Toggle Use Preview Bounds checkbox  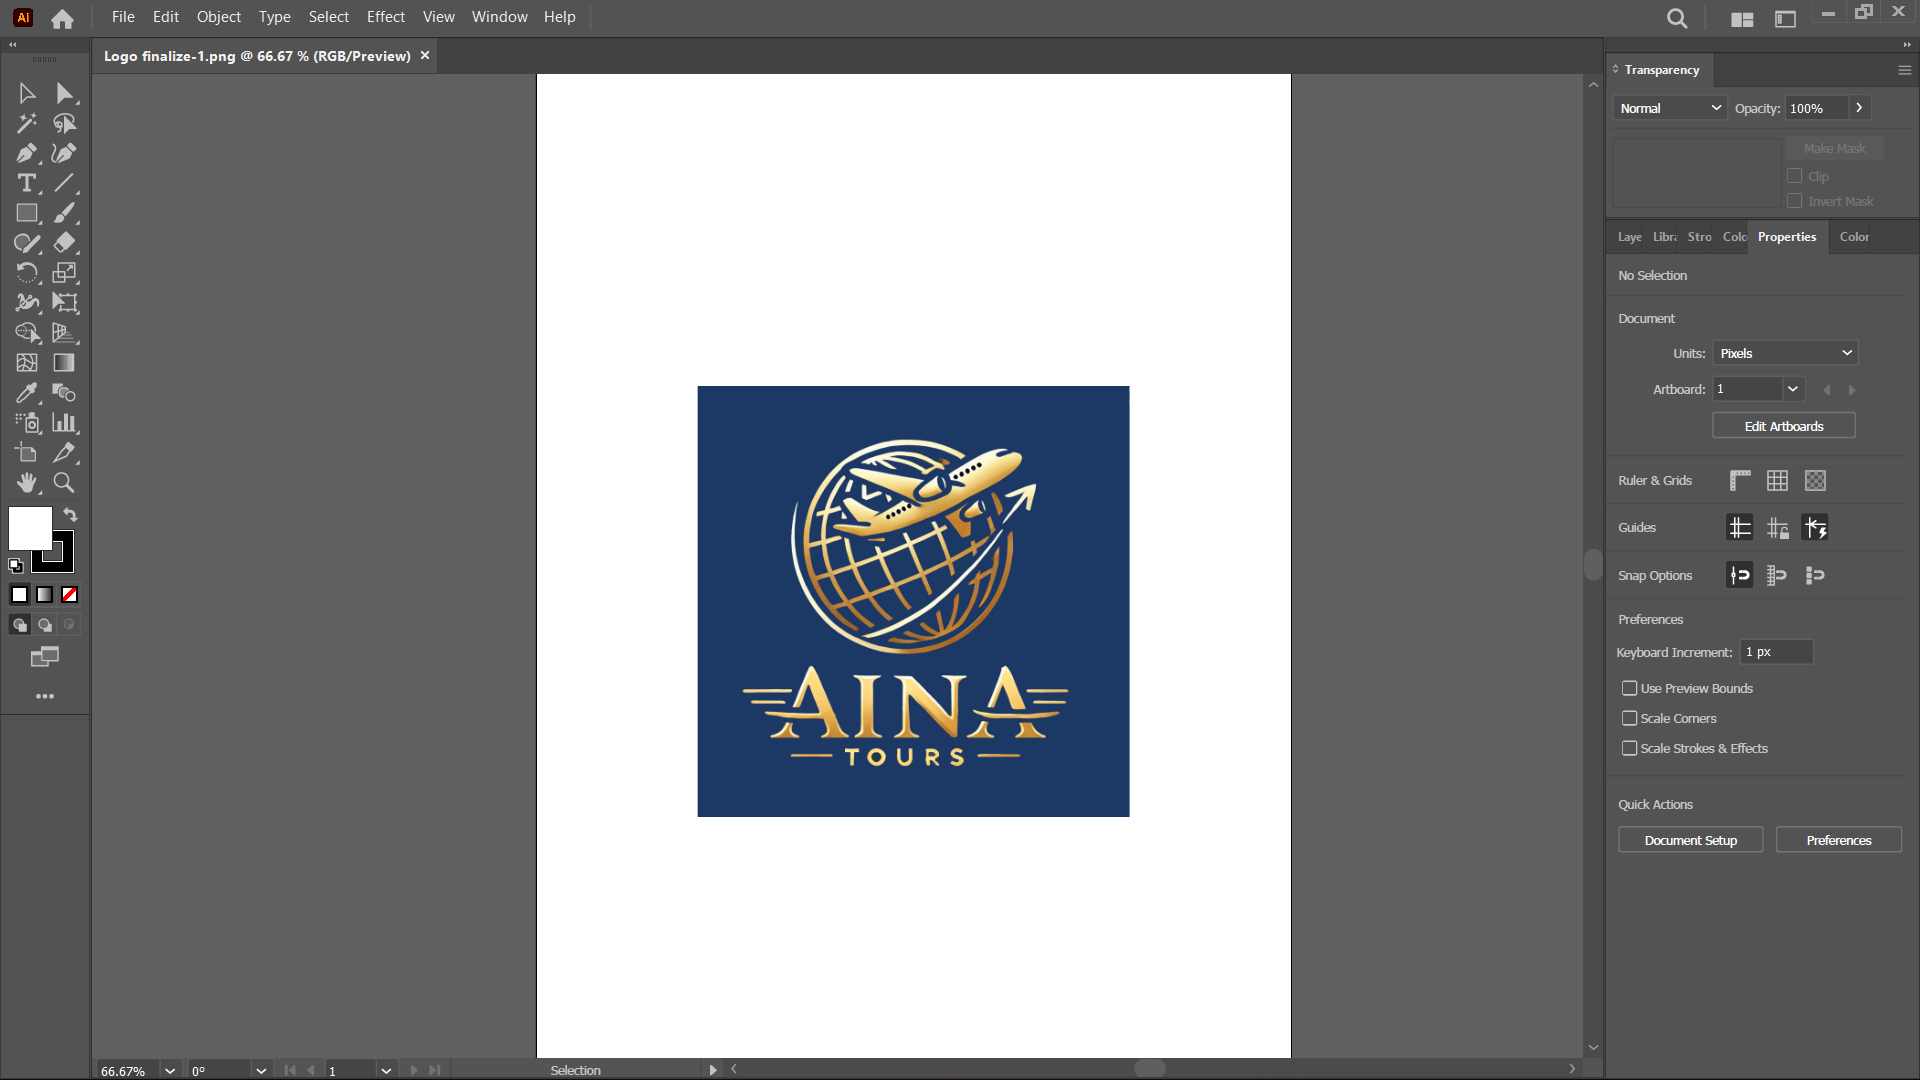(1629, 688)
